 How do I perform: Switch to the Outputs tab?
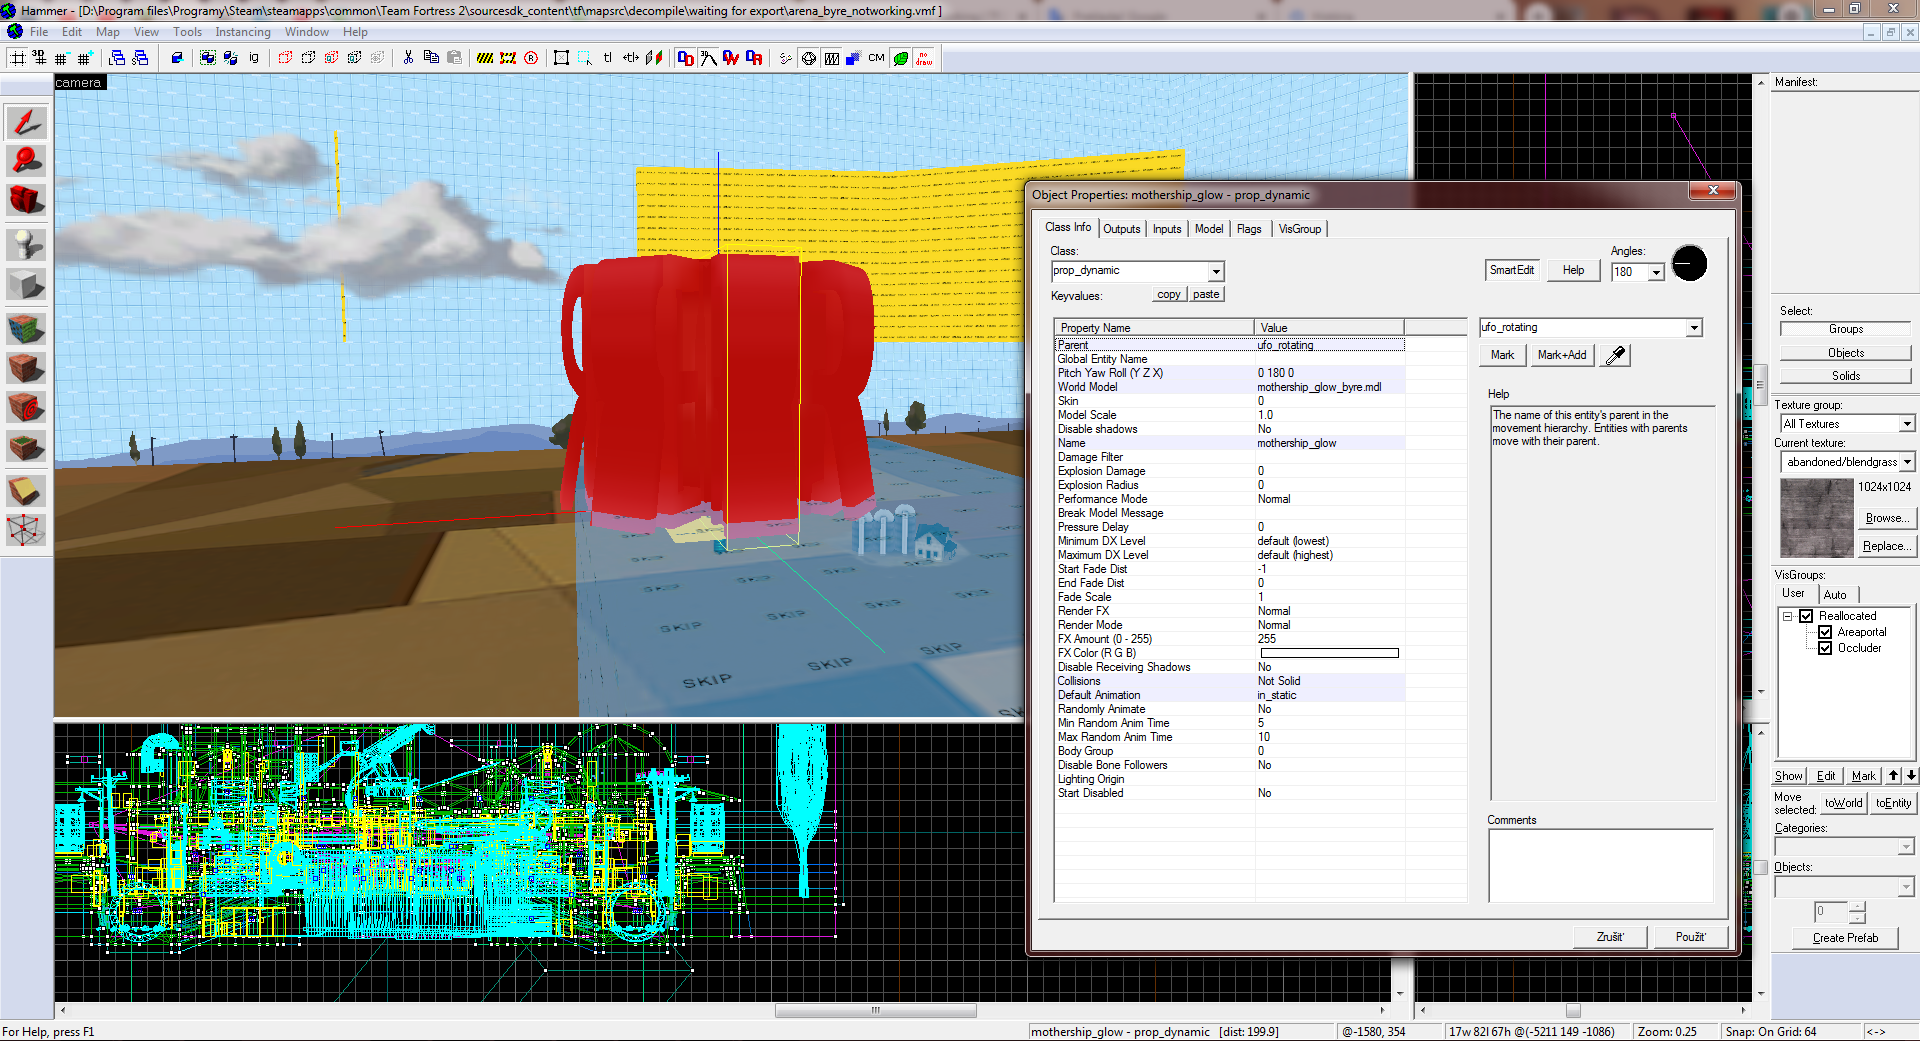[x=1122, y=229]
